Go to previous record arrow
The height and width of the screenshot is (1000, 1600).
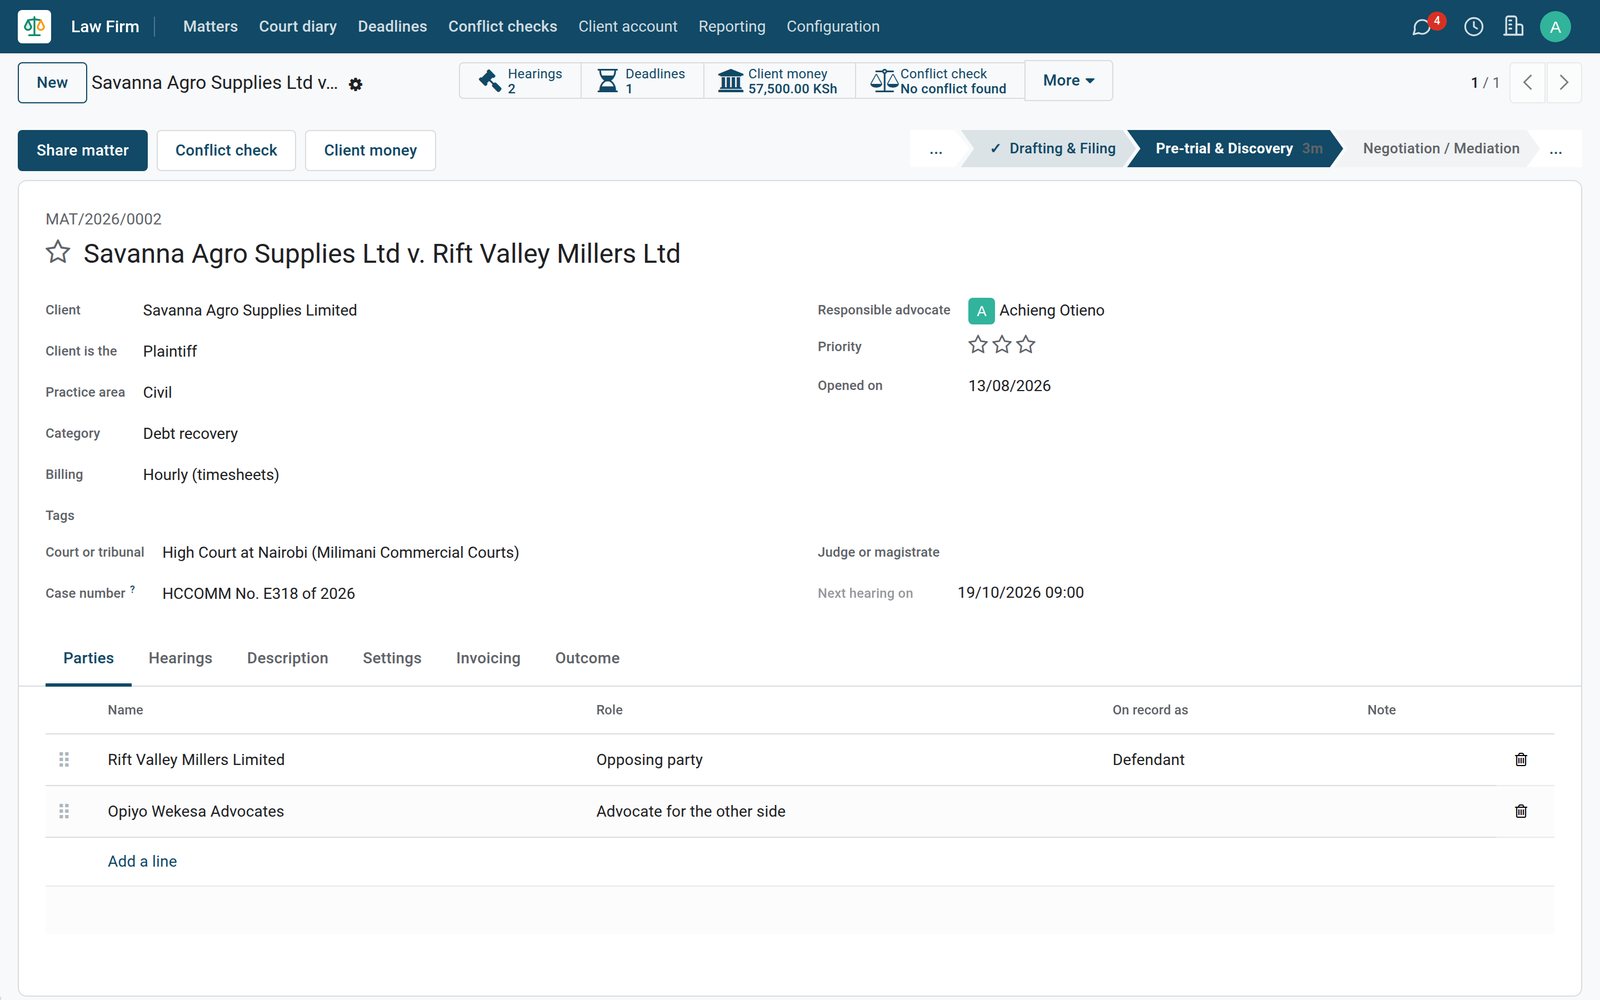click(1527, 83)
